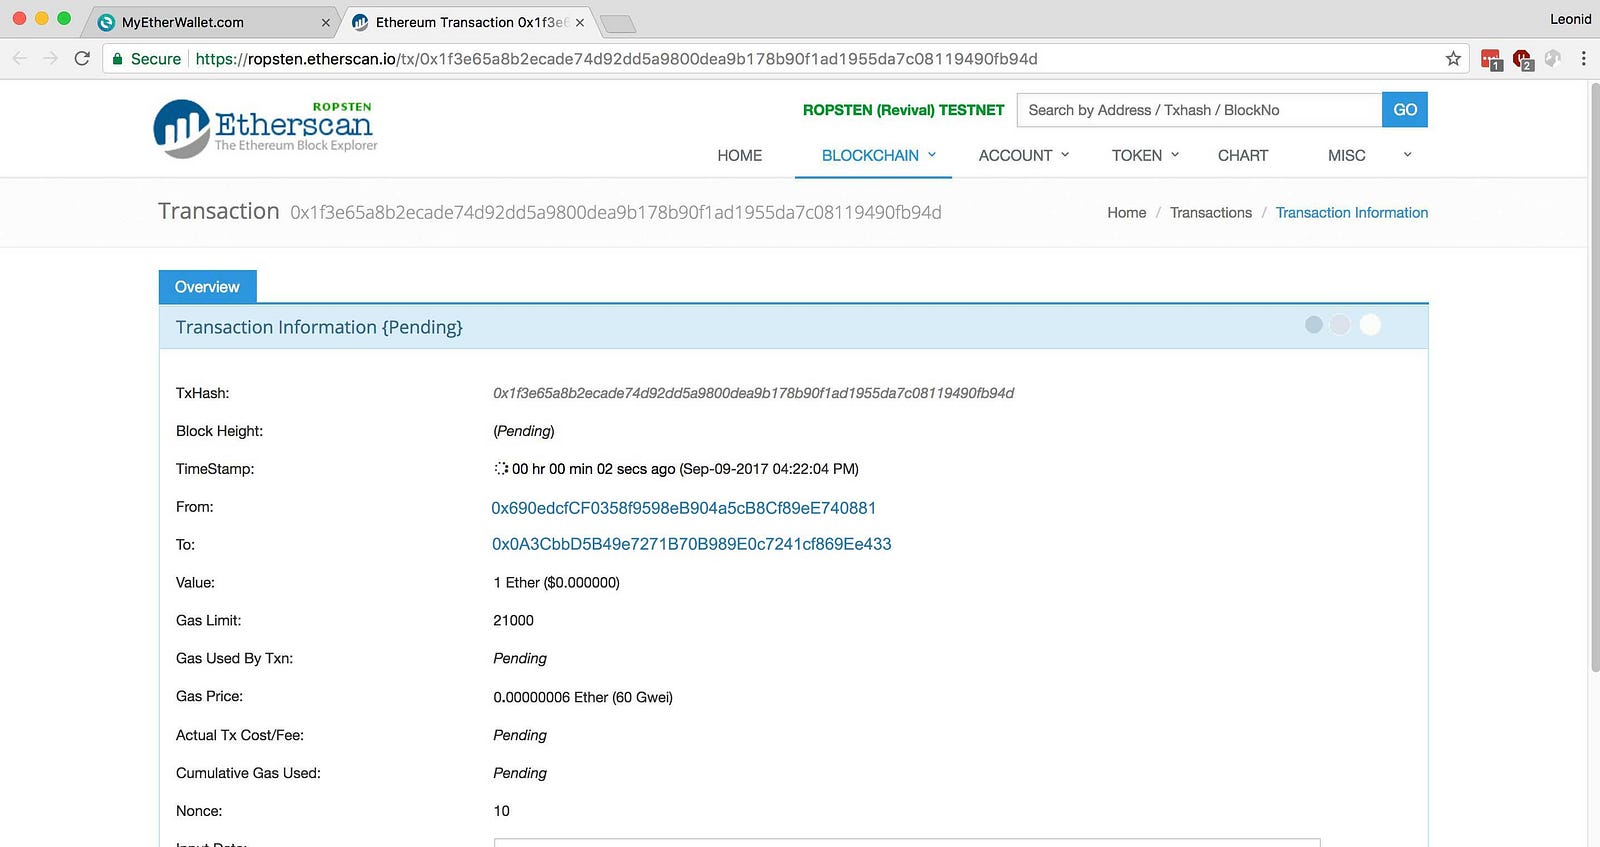Expand the MISC dropdown menu
This screenshot has width=1600, height=847.
coord(1369,155)
